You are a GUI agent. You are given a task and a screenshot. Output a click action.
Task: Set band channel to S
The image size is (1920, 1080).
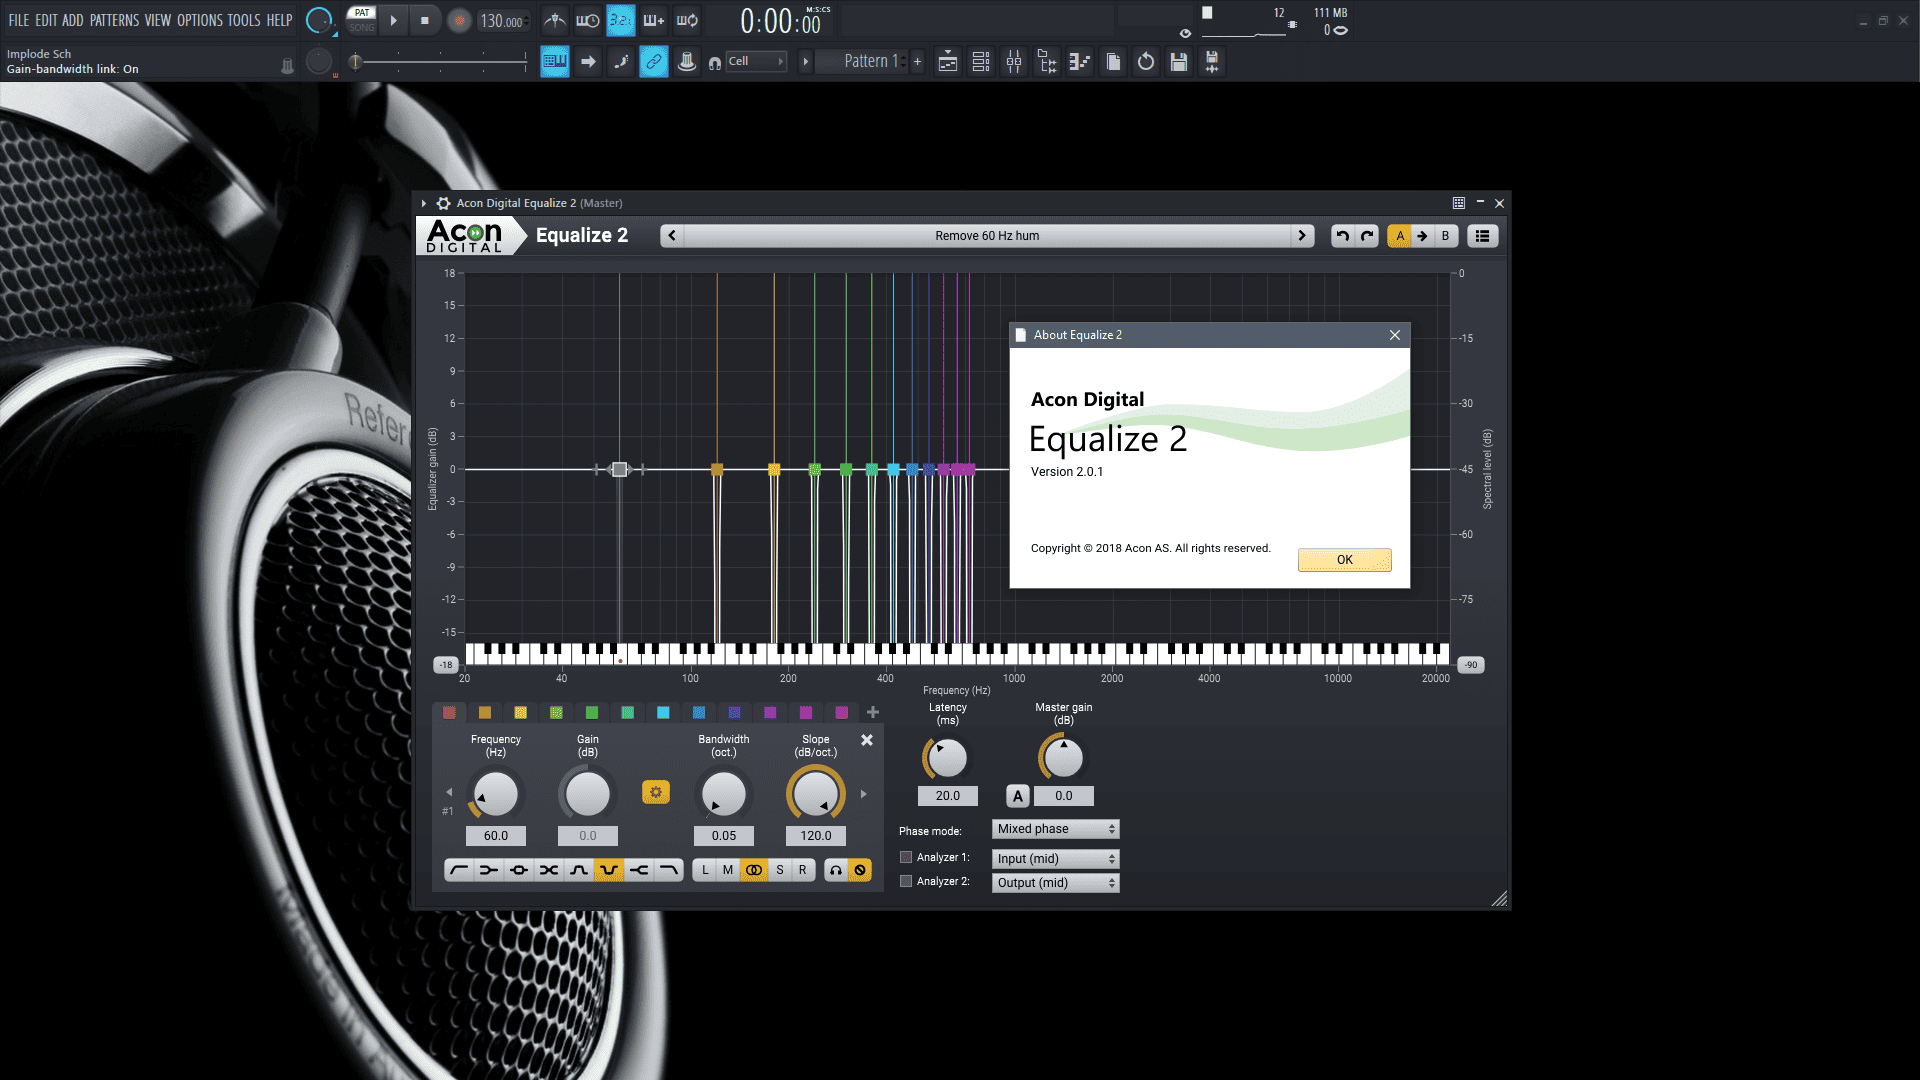coord(780,870)
